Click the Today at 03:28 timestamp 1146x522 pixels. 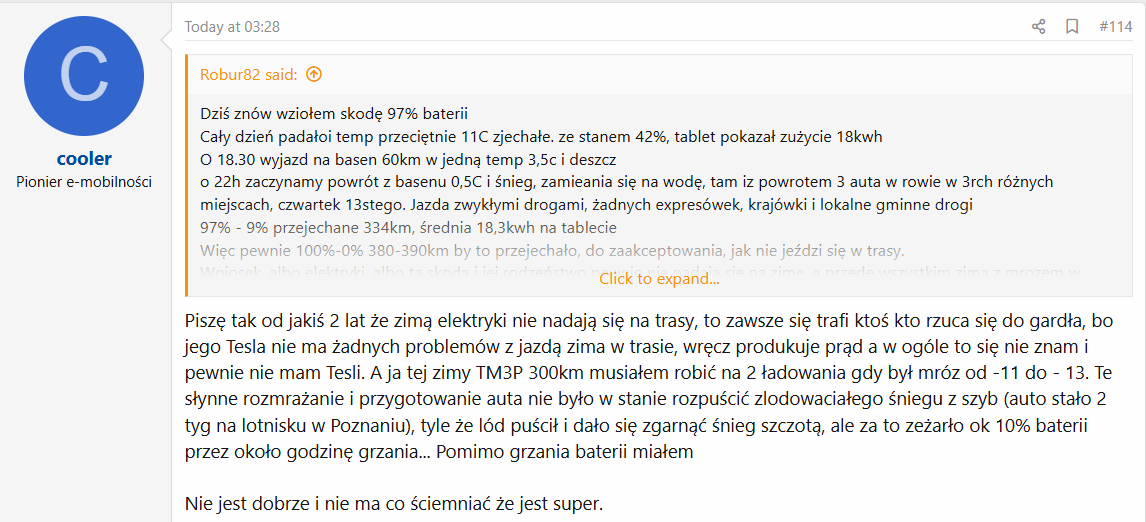click(x=232, y=27)
